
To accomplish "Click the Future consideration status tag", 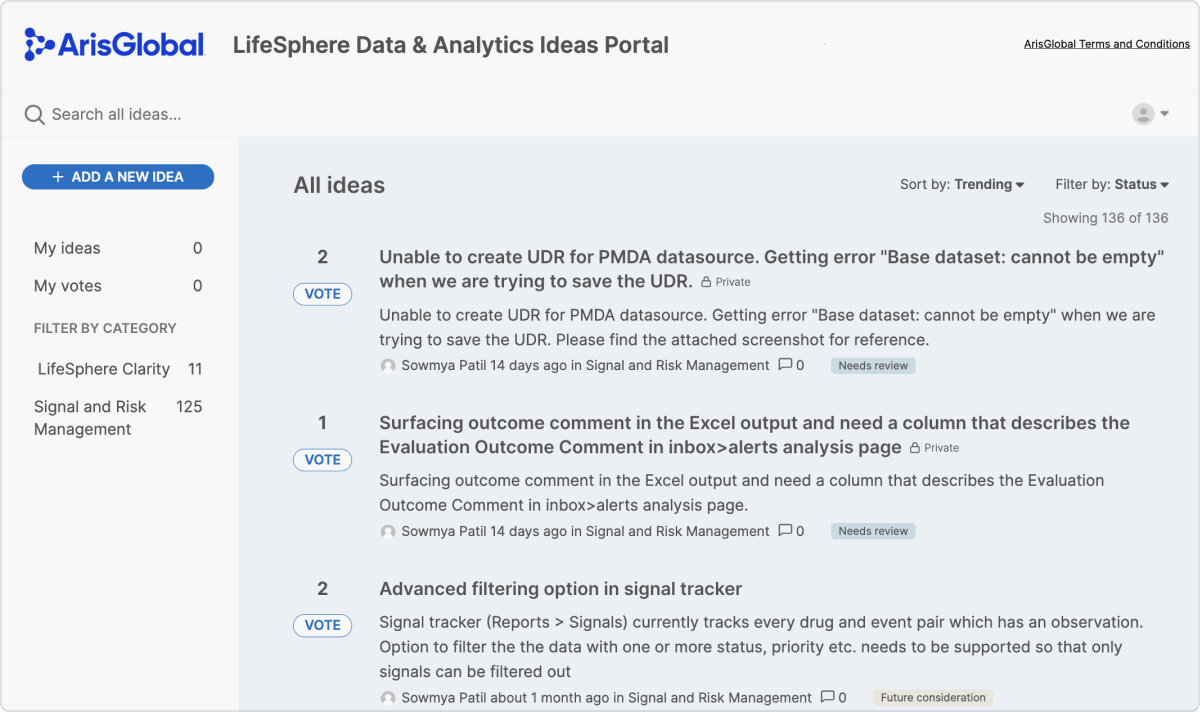I will [933, 698].
